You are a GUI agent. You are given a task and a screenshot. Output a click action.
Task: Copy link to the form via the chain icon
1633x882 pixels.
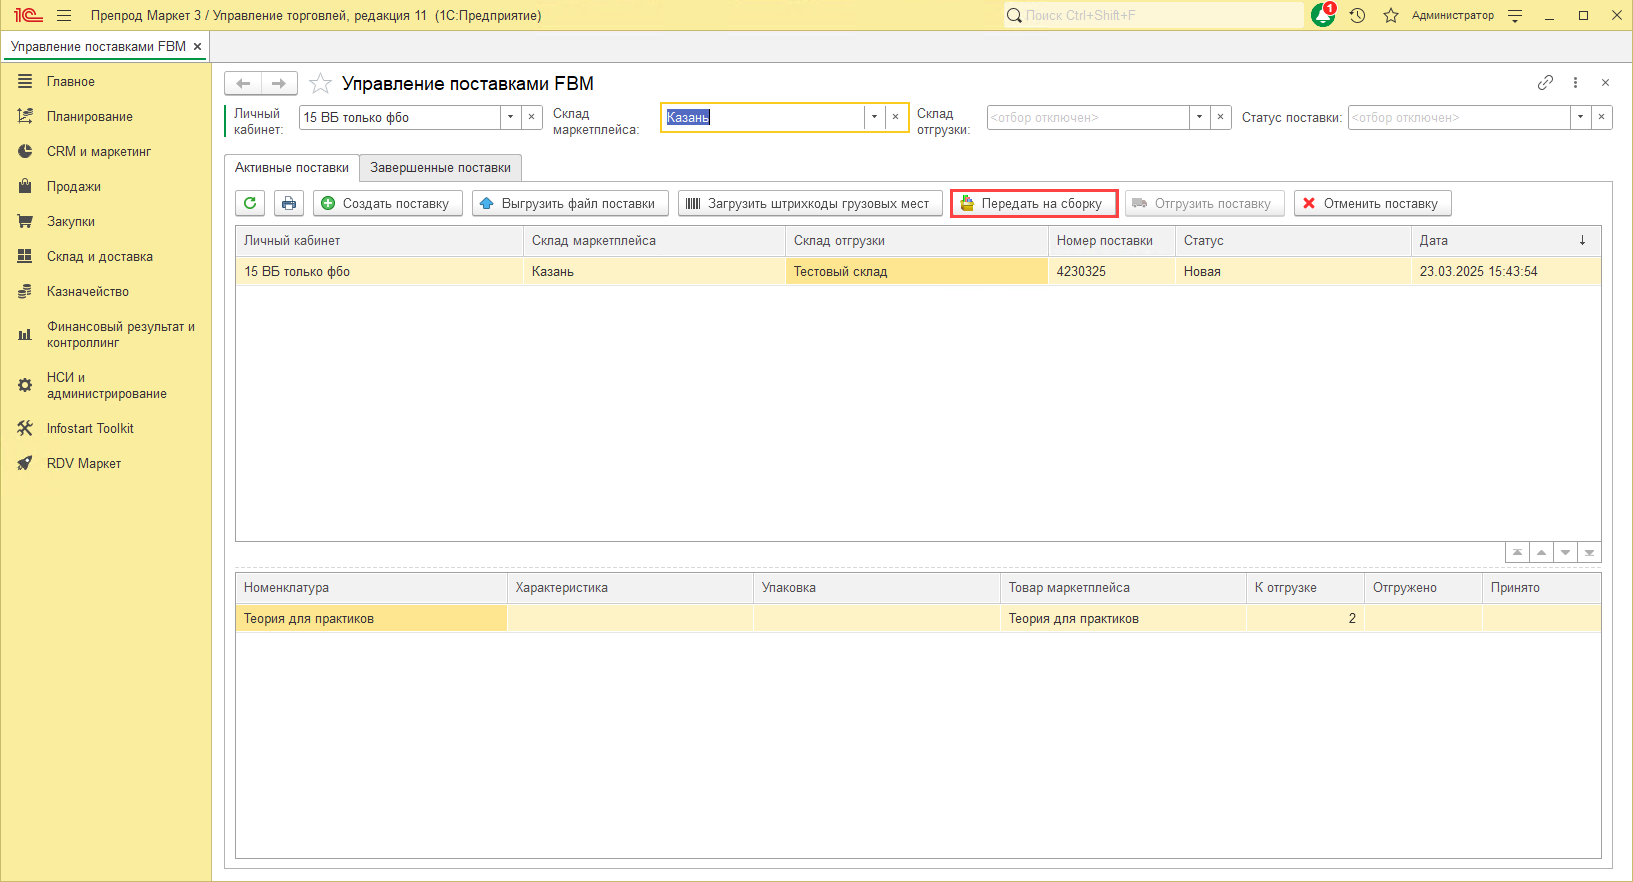tap(1545, 83)
